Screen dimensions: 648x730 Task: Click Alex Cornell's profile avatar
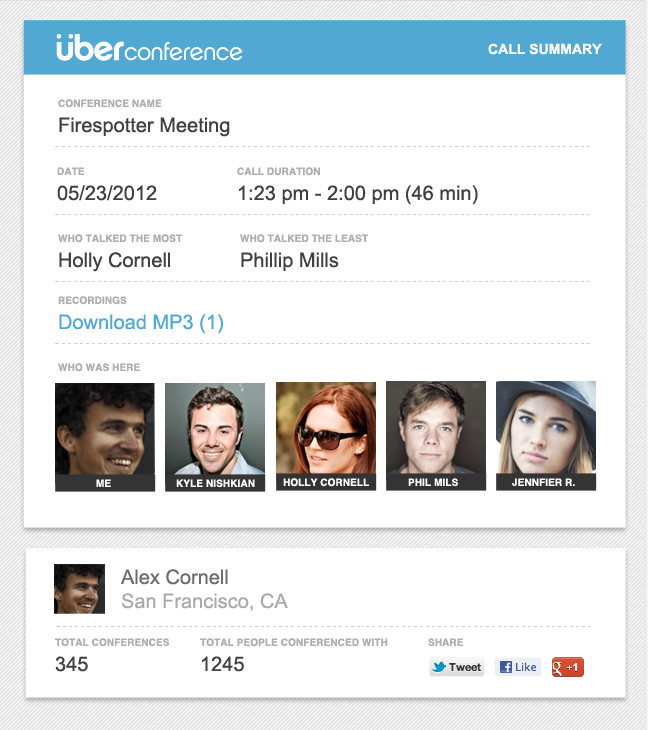click(79, 589)
